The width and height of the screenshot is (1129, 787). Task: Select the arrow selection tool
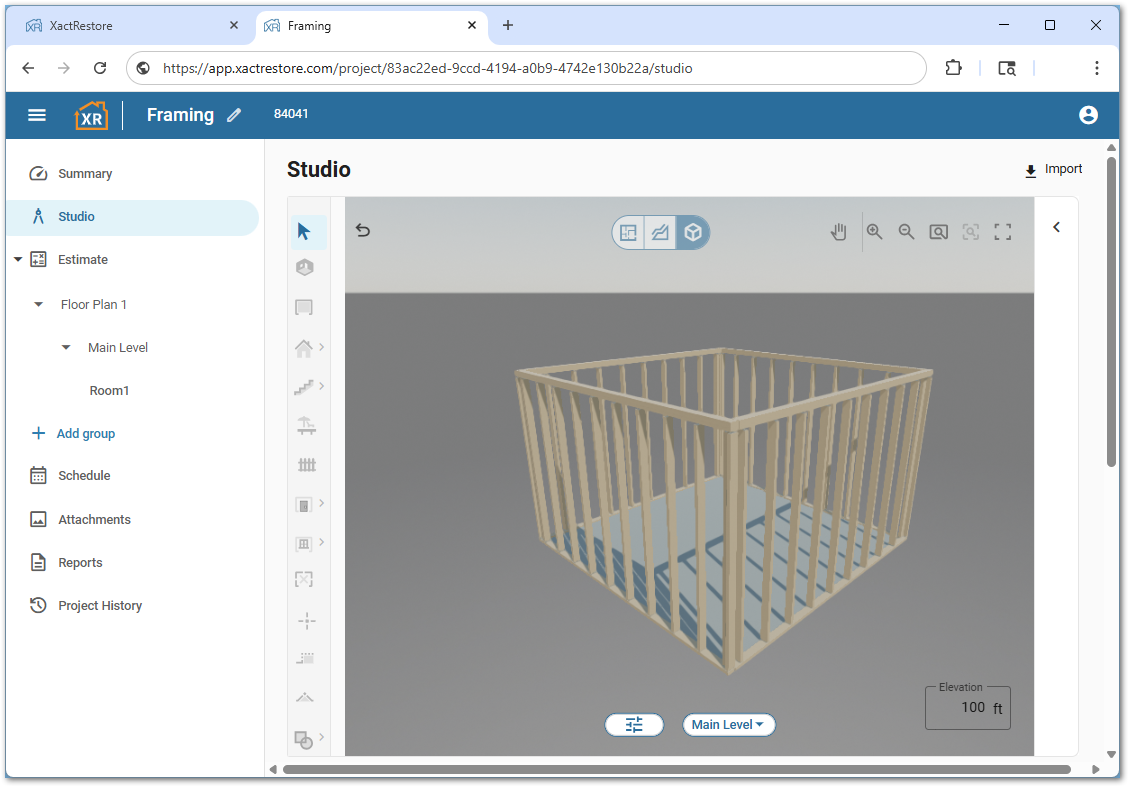click(x=304, y=231)
